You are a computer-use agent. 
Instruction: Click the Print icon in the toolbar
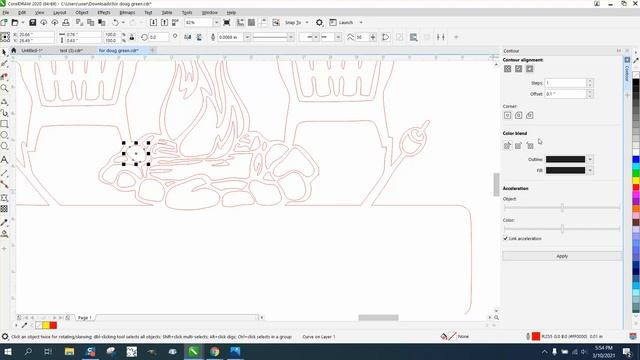66,22
